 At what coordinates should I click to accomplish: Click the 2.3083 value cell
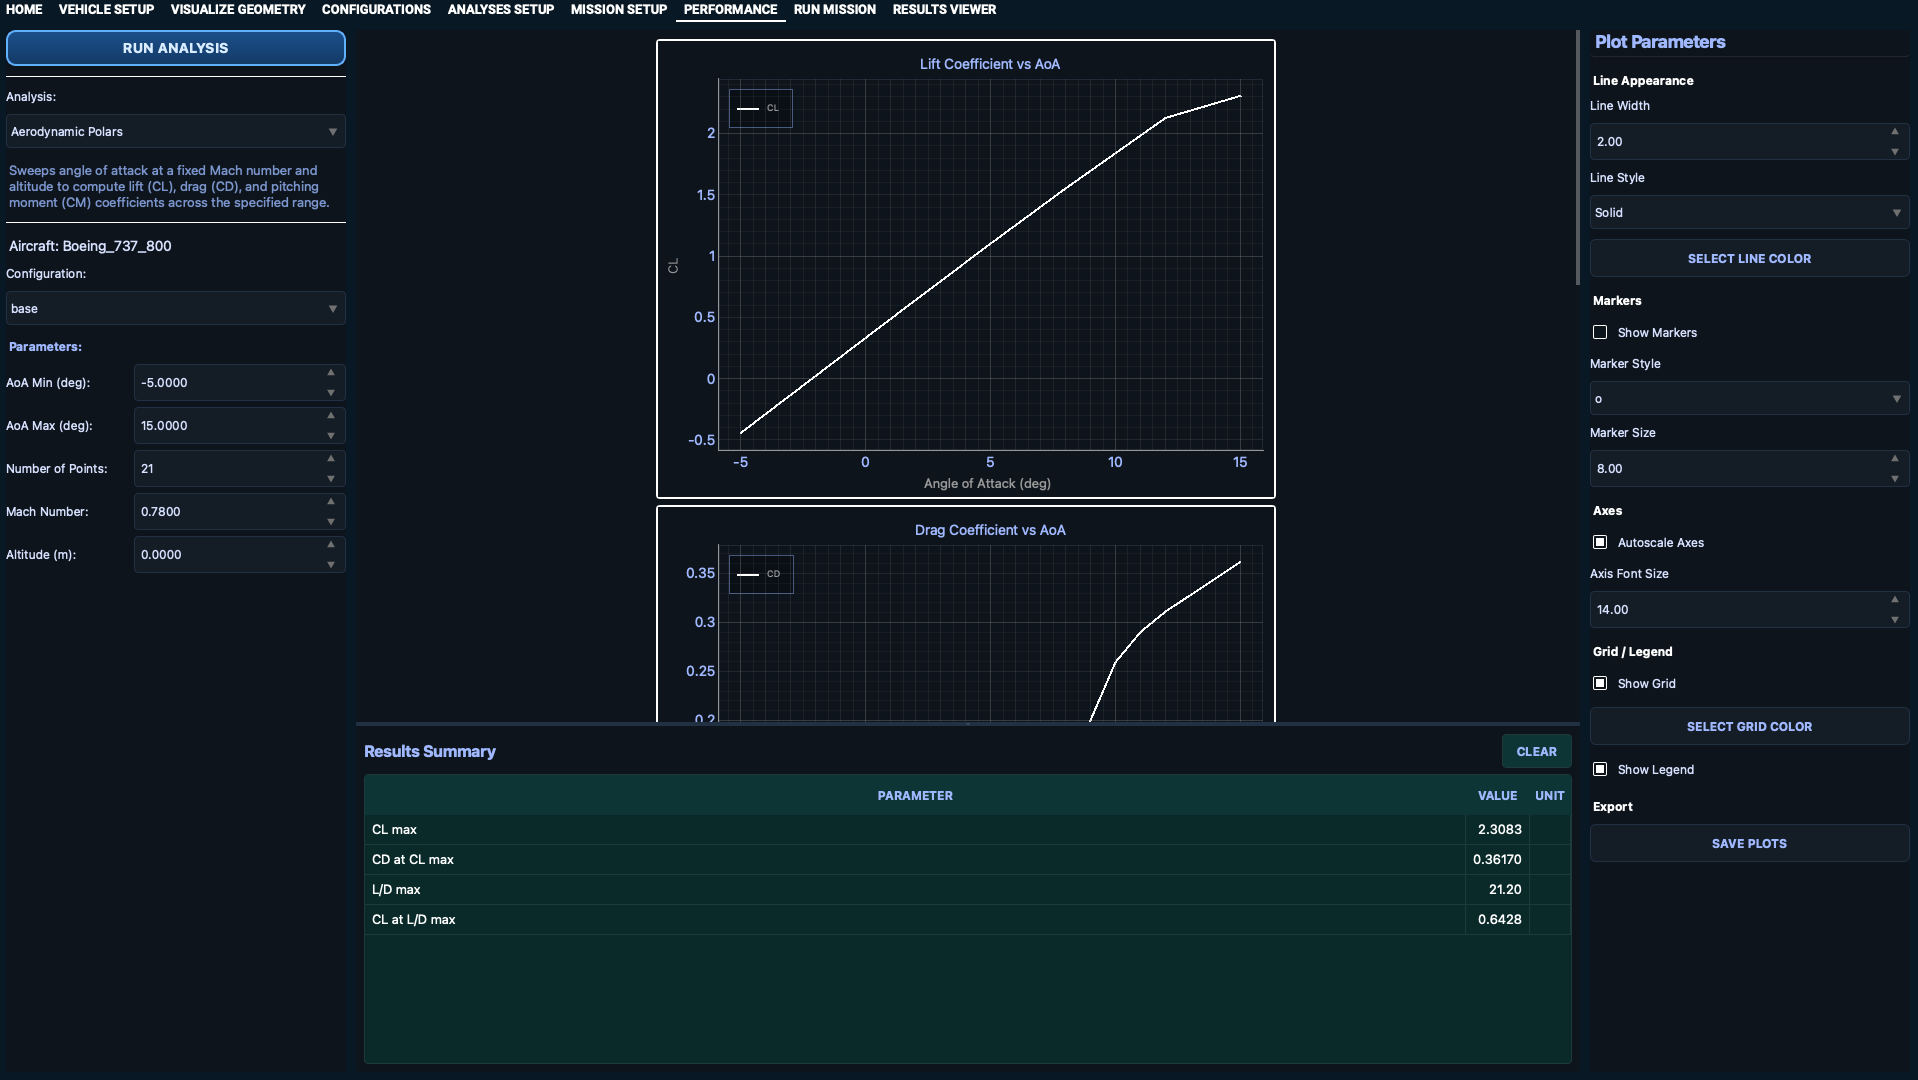pyautogui.click(x=1497, y=830)
